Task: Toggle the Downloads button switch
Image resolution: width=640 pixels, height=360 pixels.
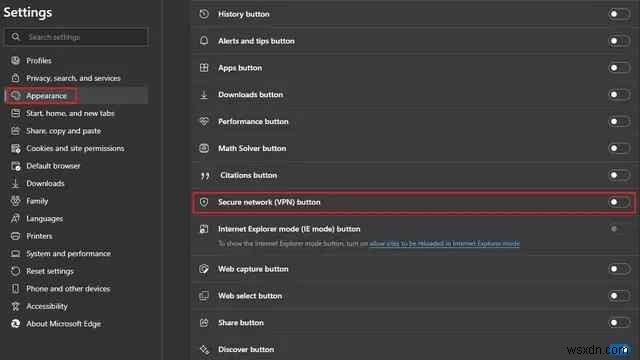Action: pos(619,95)
